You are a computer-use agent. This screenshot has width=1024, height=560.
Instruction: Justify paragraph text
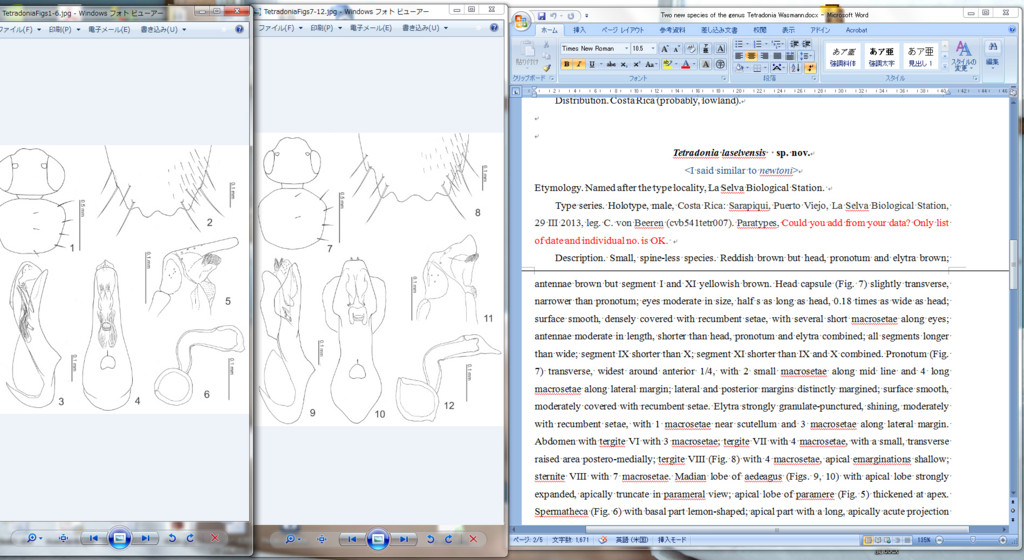[776, 56]
